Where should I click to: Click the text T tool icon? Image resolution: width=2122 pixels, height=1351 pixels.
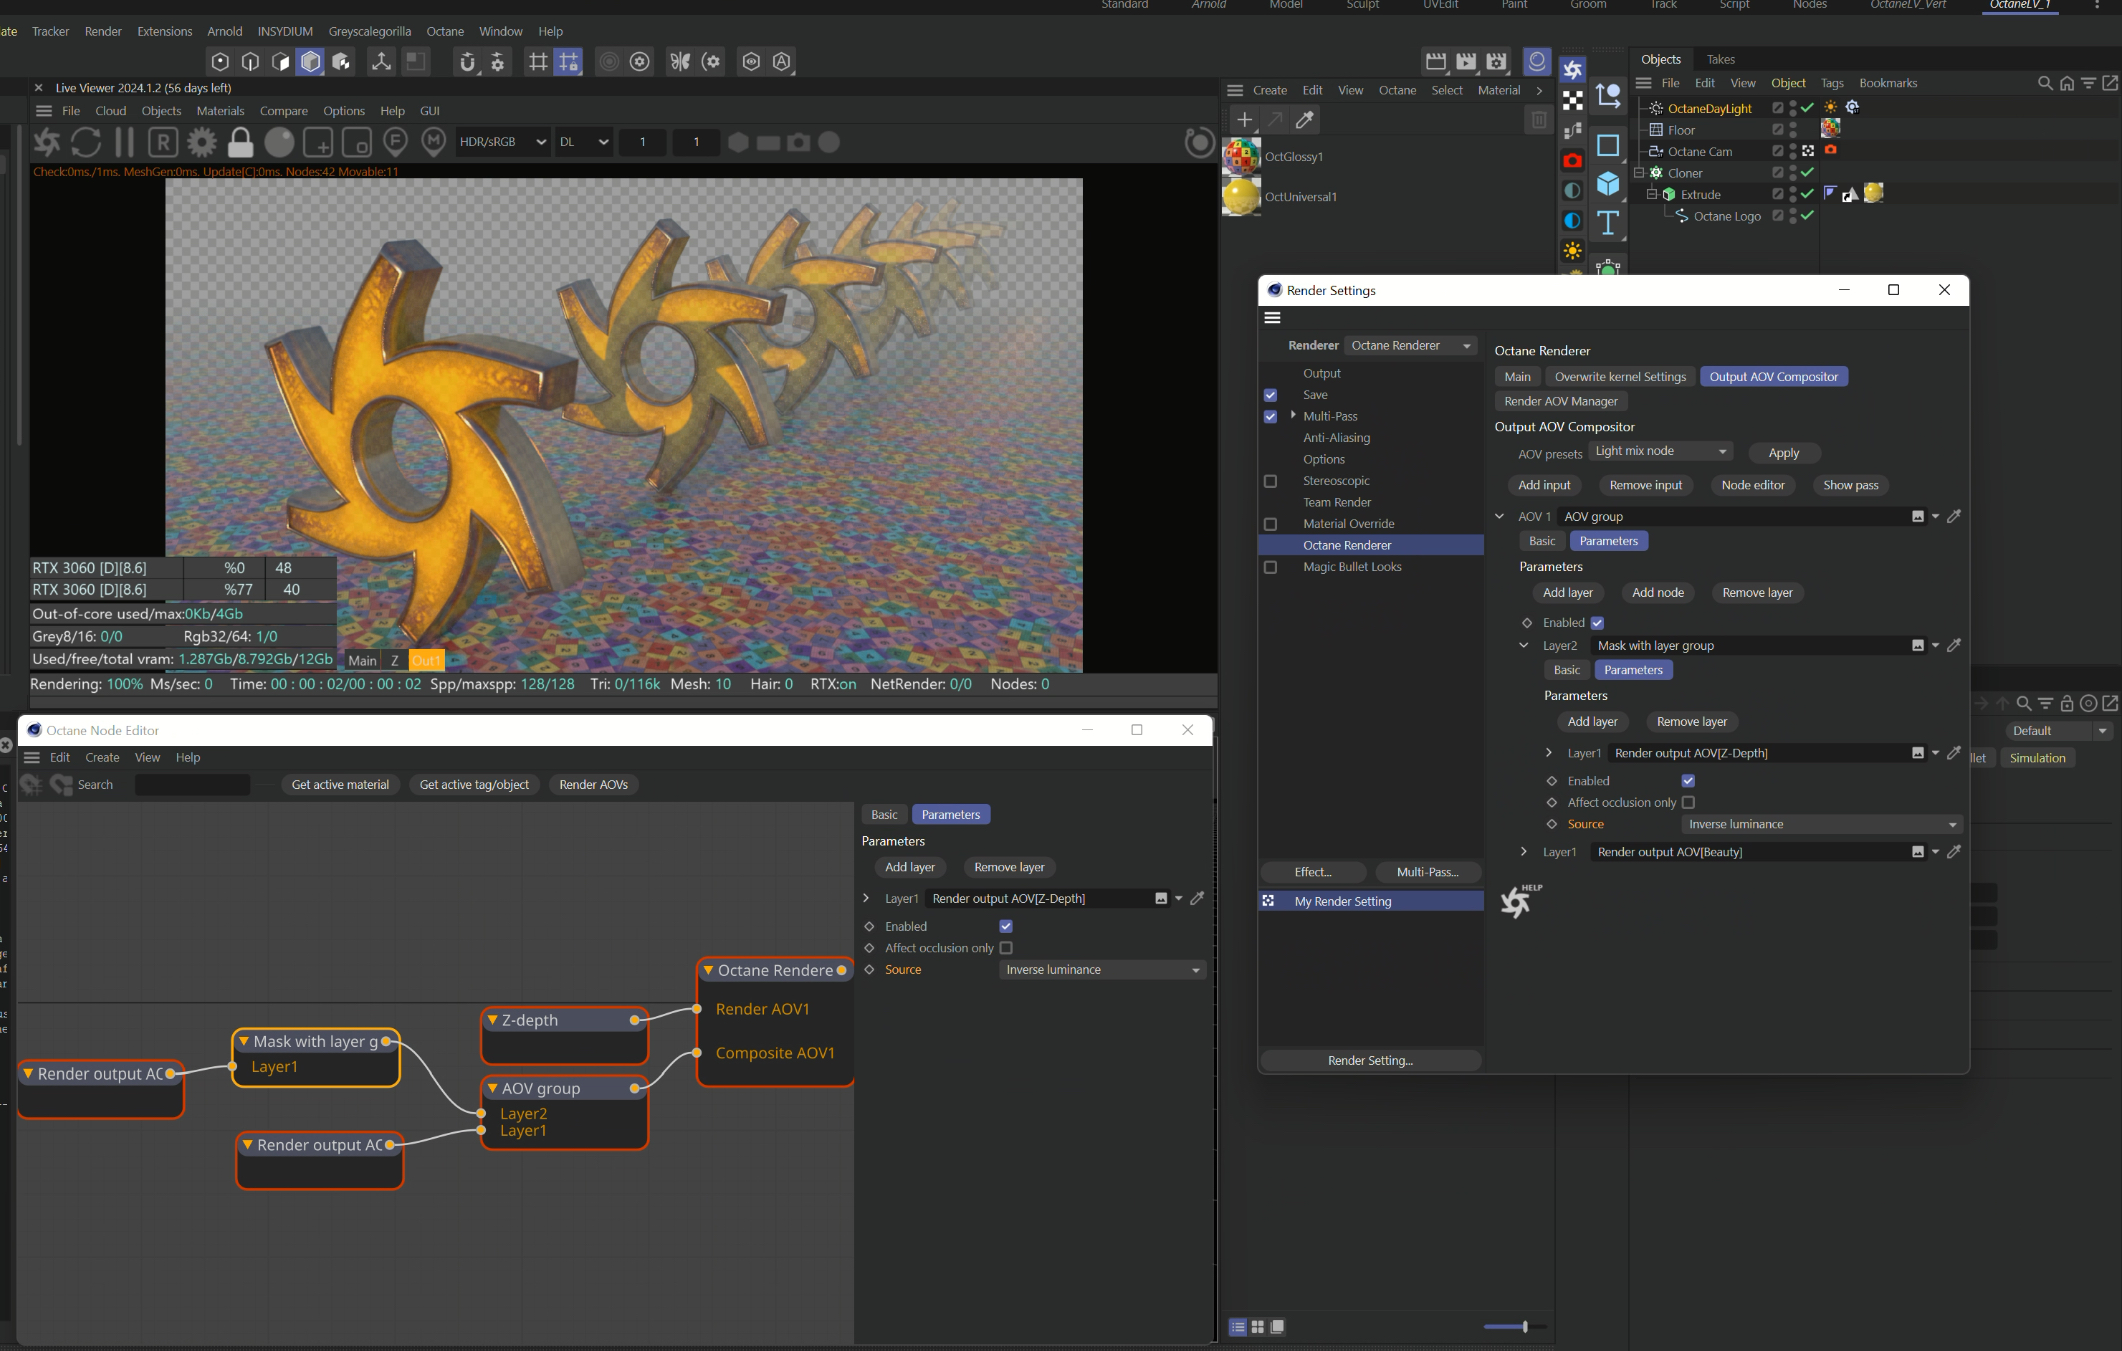[1608, 222]
